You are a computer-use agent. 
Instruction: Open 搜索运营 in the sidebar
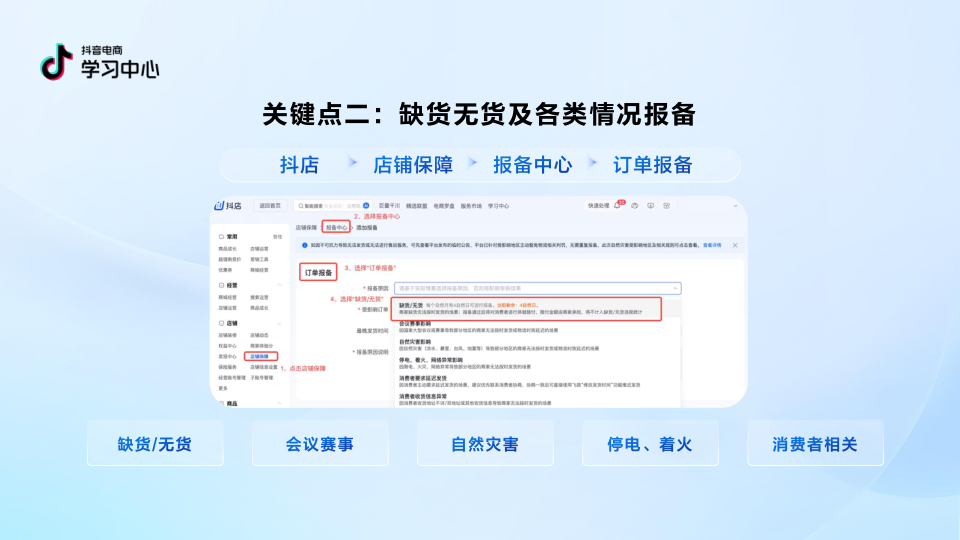coord(259,298)
